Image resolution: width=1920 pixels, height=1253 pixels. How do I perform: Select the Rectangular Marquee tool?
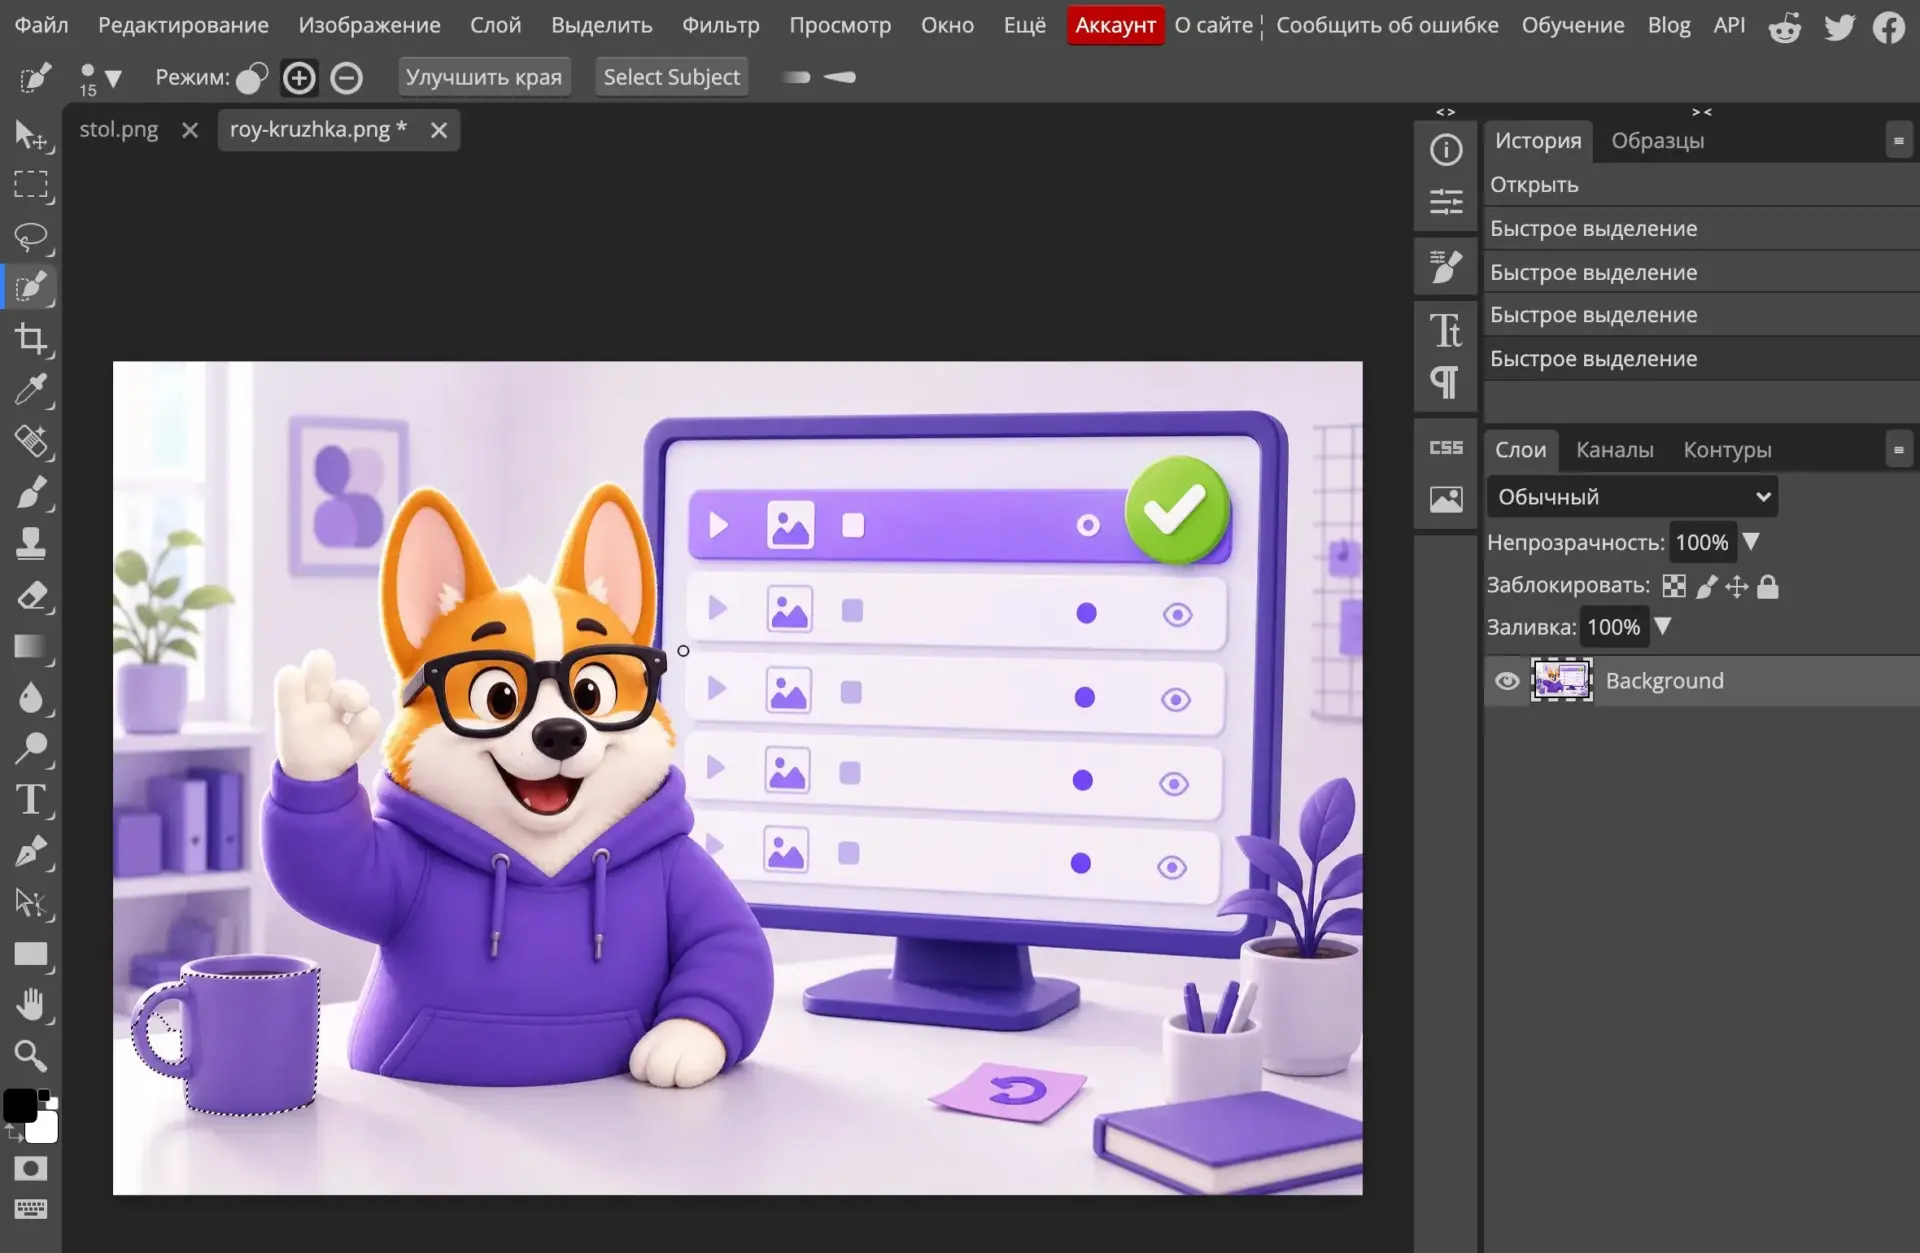[x=31, y=185]
